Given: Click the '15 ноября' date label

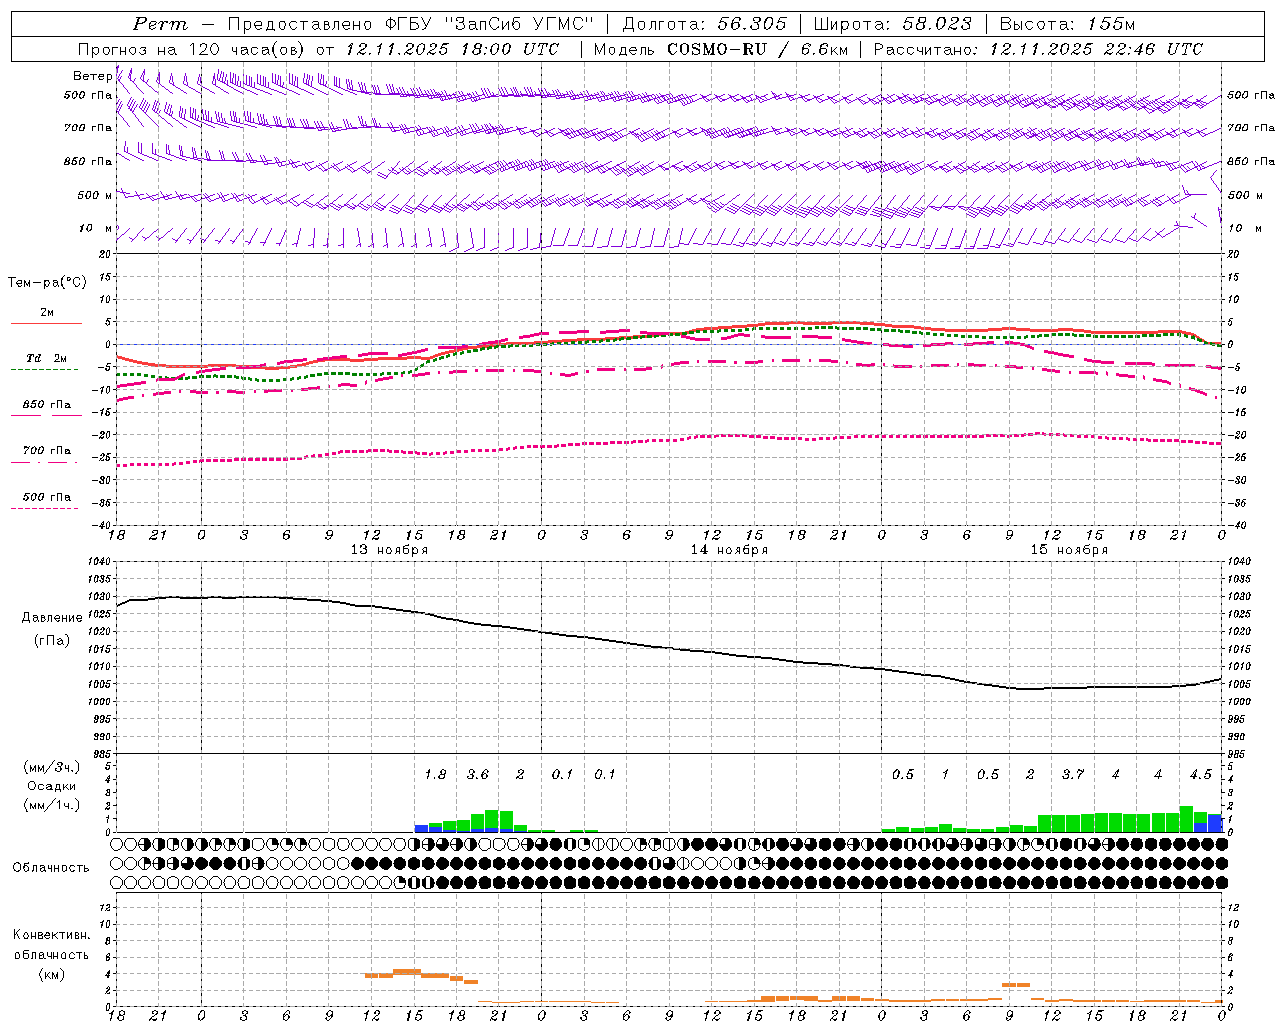Looking at the screenshot, I should [x=1069, y=550].
